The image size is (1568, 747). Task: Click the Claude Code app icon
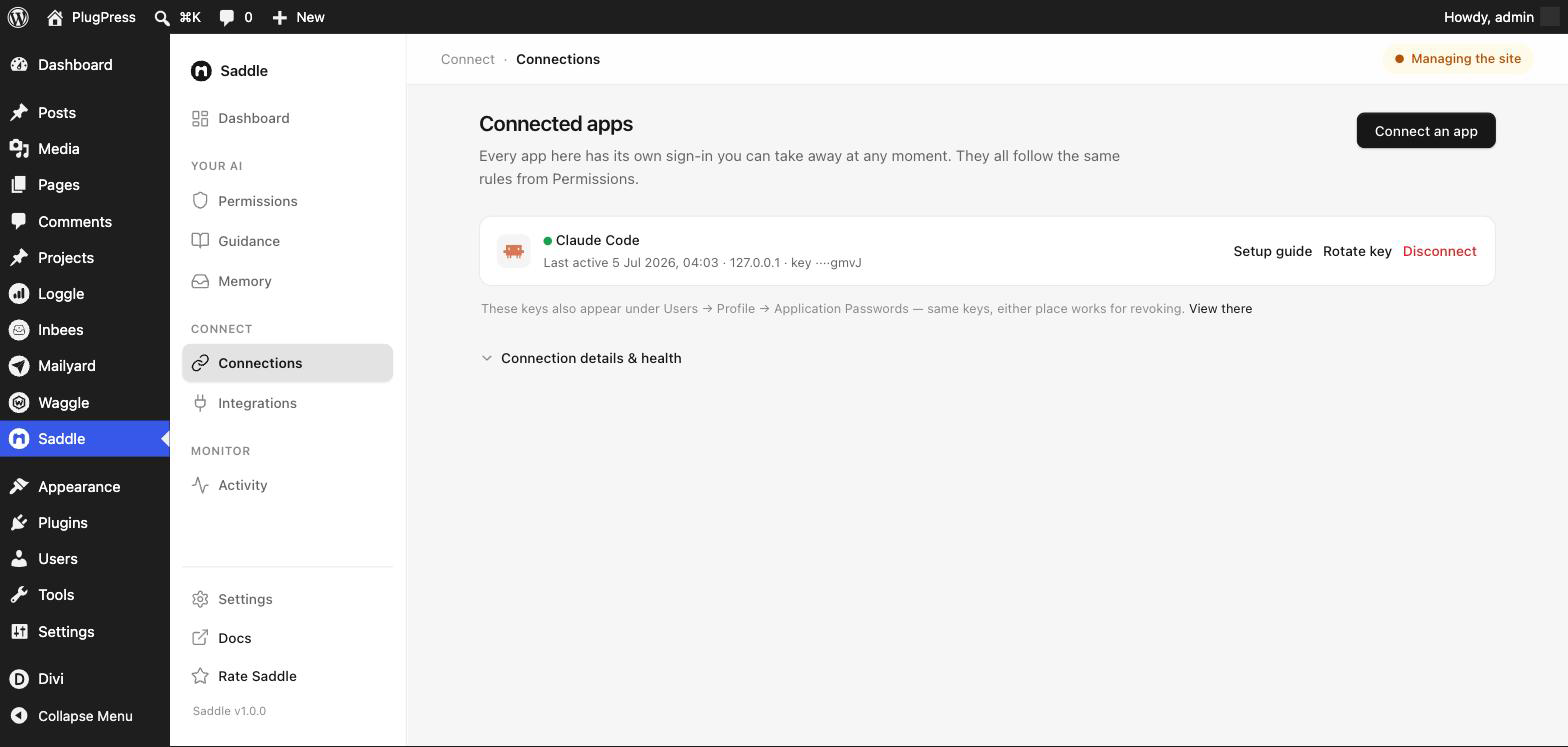(x=514, y=251)
